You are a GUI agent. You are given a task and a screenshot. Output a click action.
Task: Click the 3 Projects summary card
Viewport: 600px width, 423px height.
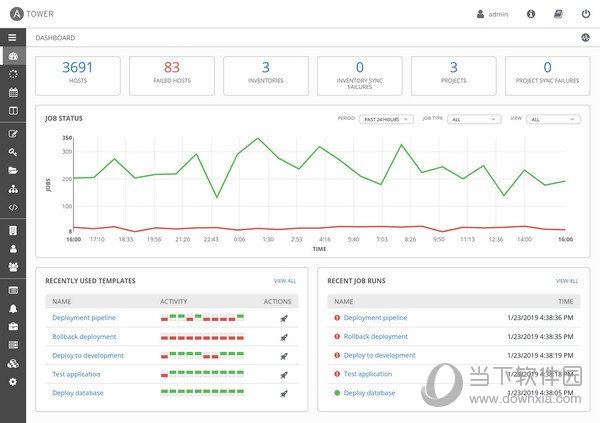pos(453,76)
